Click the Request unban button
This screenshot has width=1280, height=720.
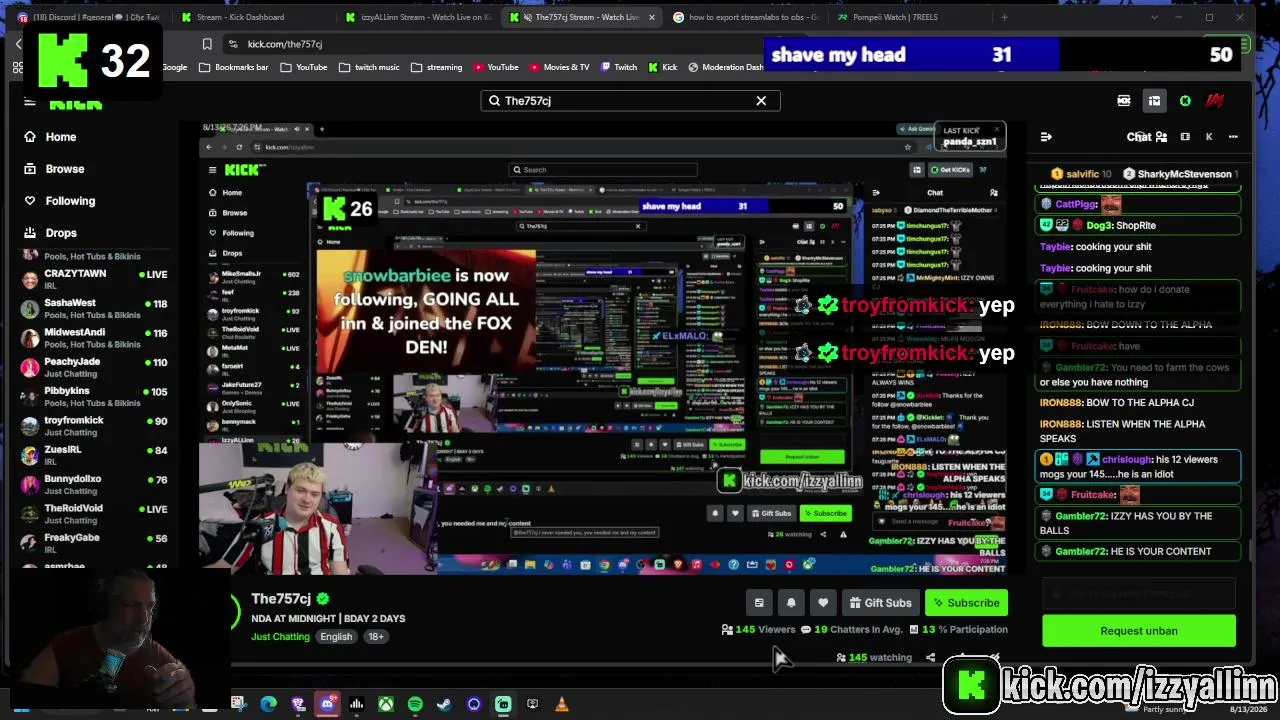tap(1139, 631)
